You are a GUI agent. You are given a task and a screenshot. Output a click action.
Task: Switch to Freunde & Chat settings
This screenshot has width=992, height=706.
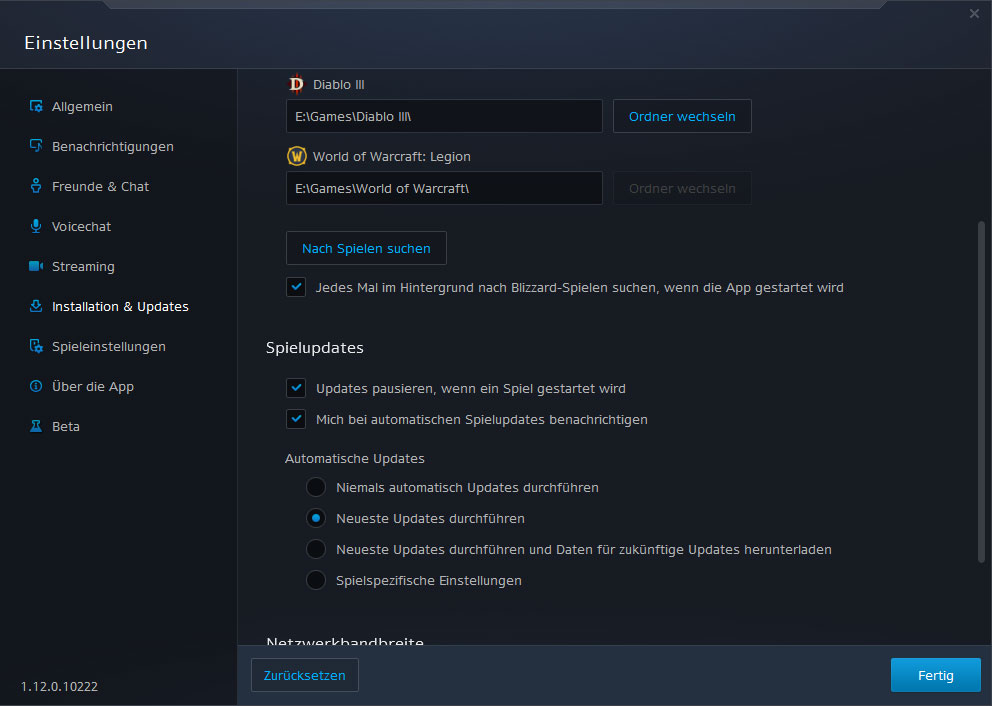(100, 186)
